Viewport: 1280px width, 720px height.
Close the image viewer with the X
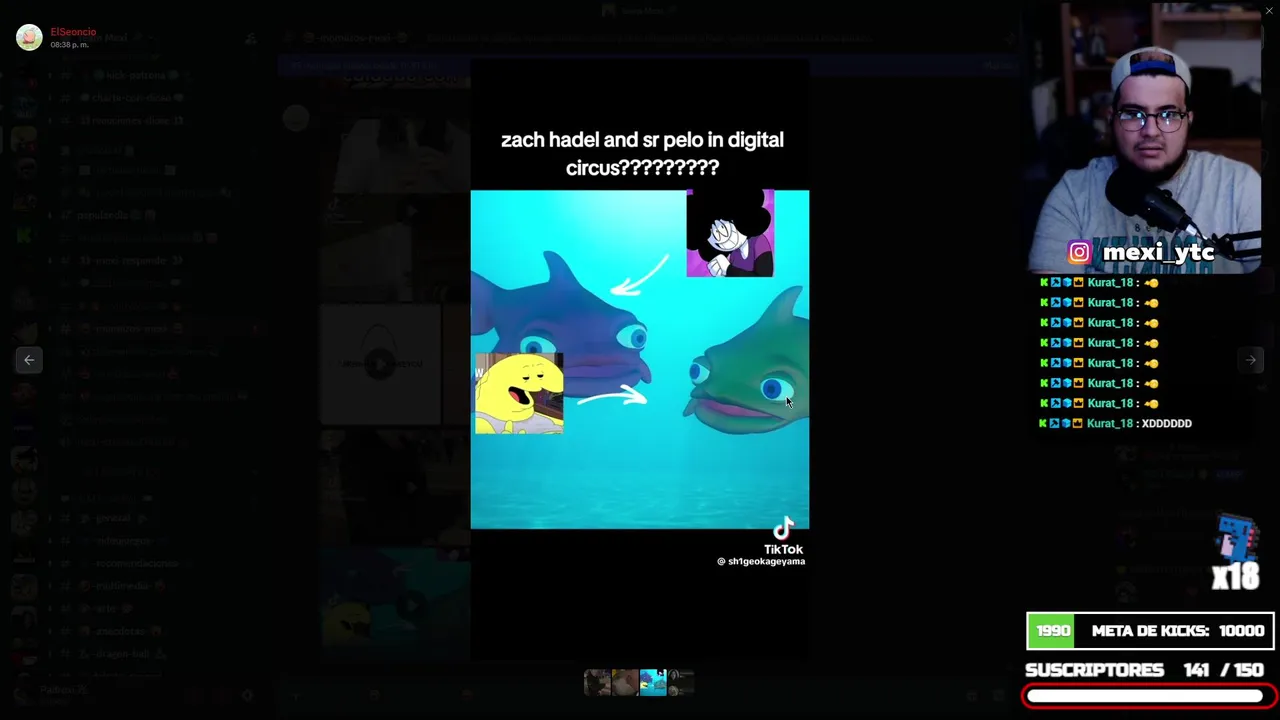pyautogui.click(x=1269, y=11)
